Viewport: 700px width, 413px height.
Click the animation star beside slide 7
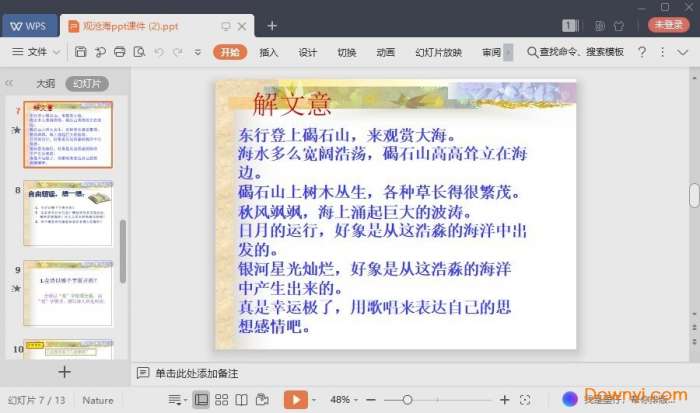[x=16, y=130]
